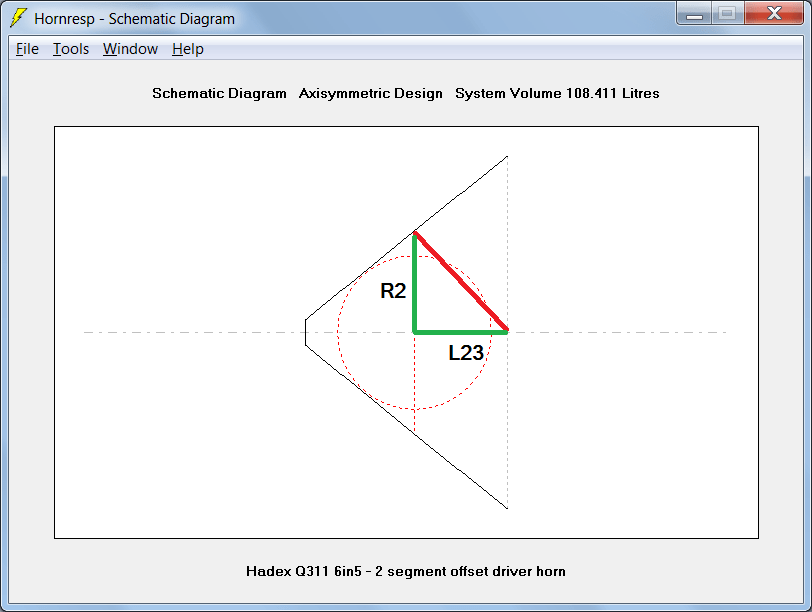The height and width of the screenshot is (612, 812).
Task: Click the 'Hadex Q311 6in5' caption text
Action: (303, 571)
